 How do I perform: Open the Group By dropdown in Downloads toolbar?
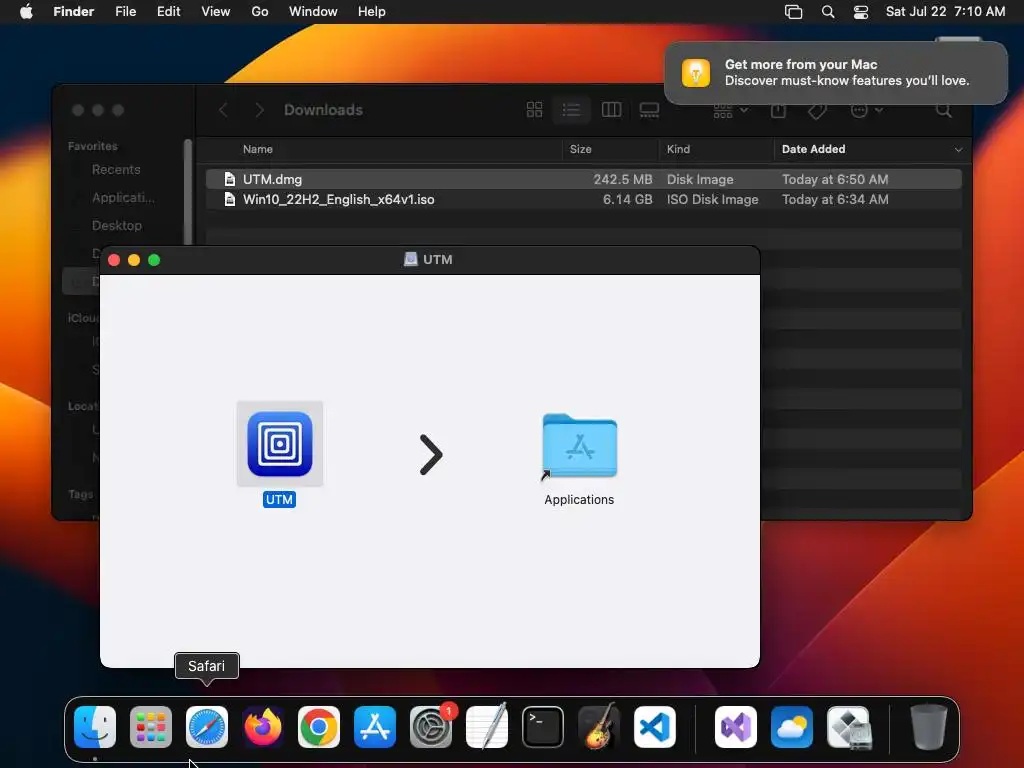click(730, 110)
